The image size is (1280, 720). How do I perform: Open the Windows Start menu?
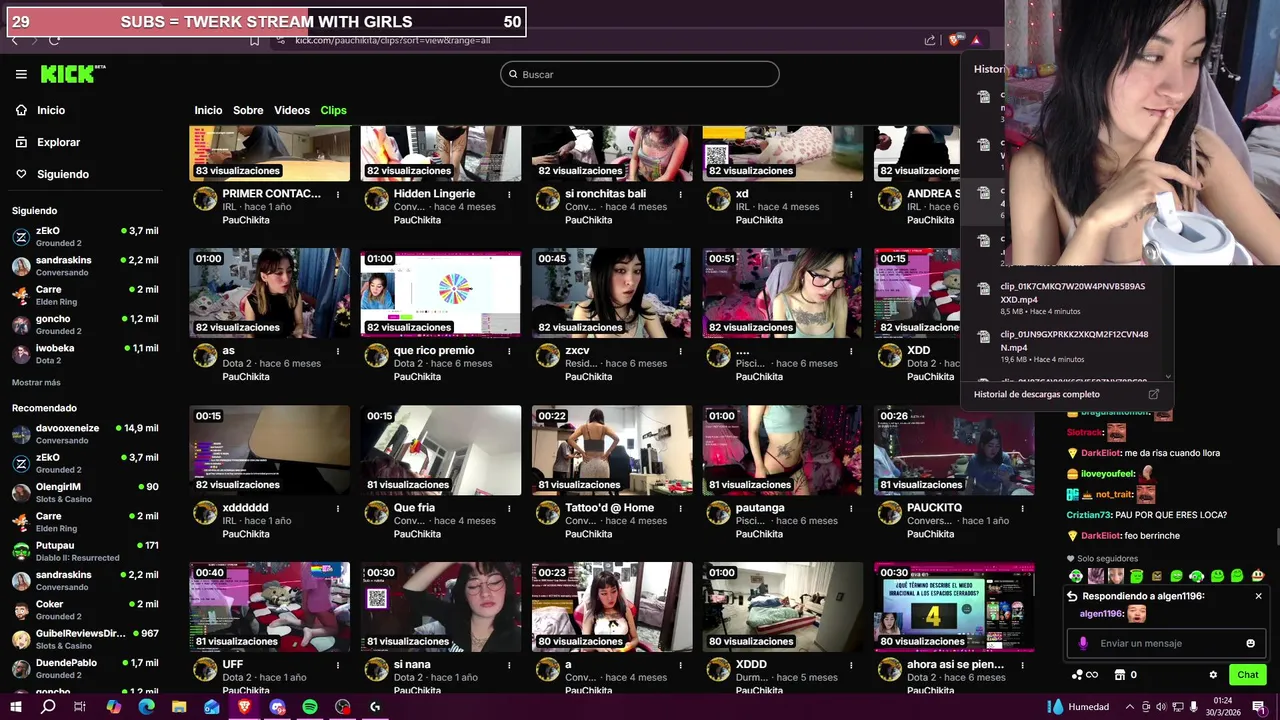click(16, 707)
